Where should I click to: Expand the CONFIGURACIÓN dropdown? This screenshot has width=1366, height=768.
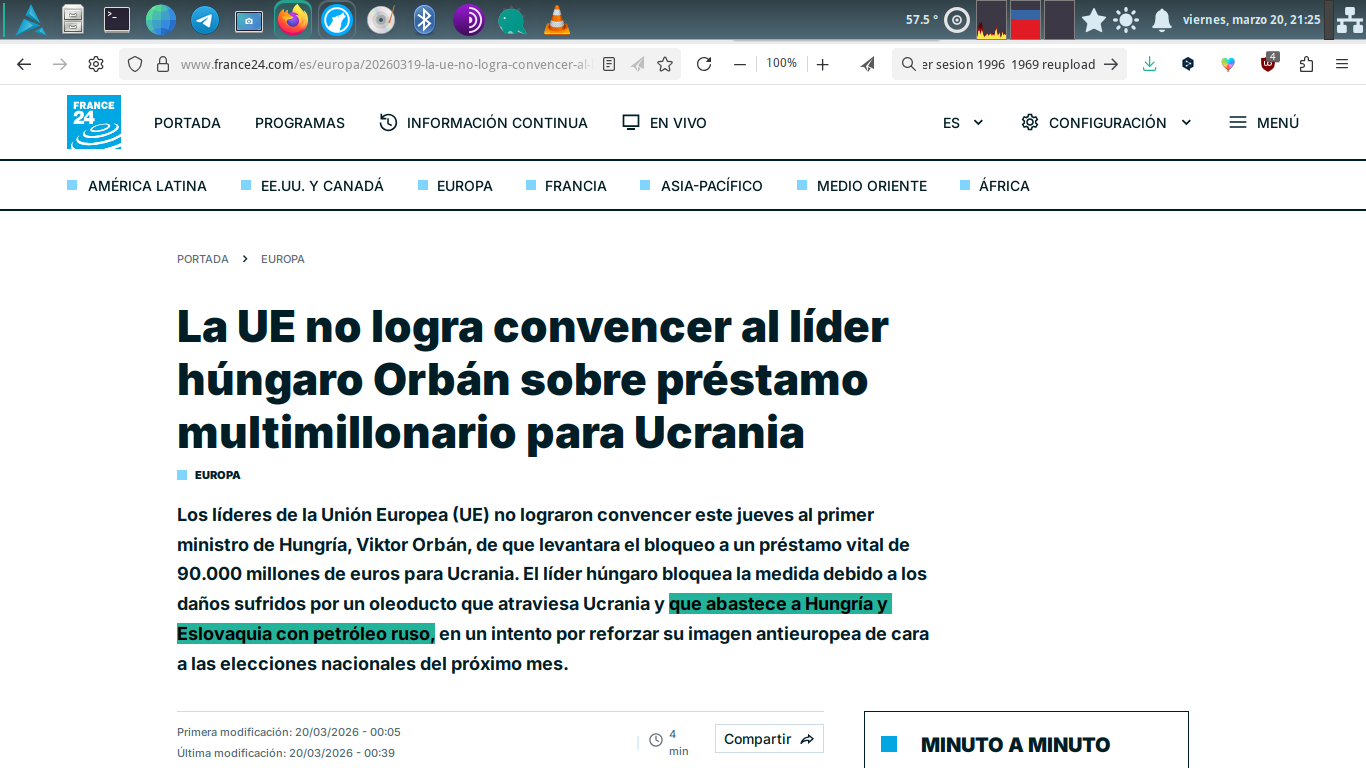coord(1106,123)
